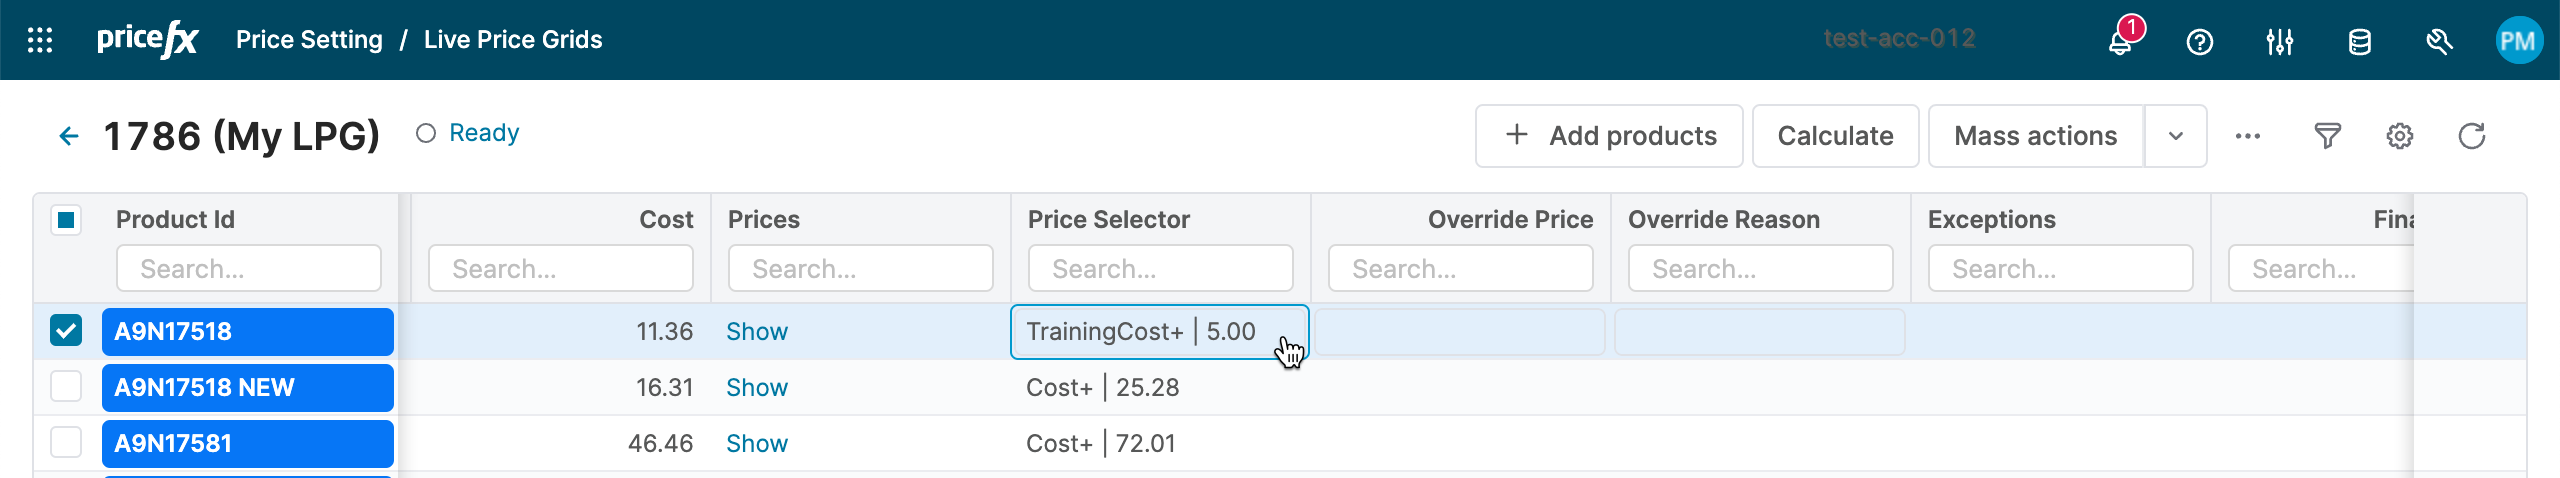The width and height of the screenshot is (2560, 478).
Task: Click the sliders configuration icon in header
Action: pyautogui.click(x=2279, y=42)
